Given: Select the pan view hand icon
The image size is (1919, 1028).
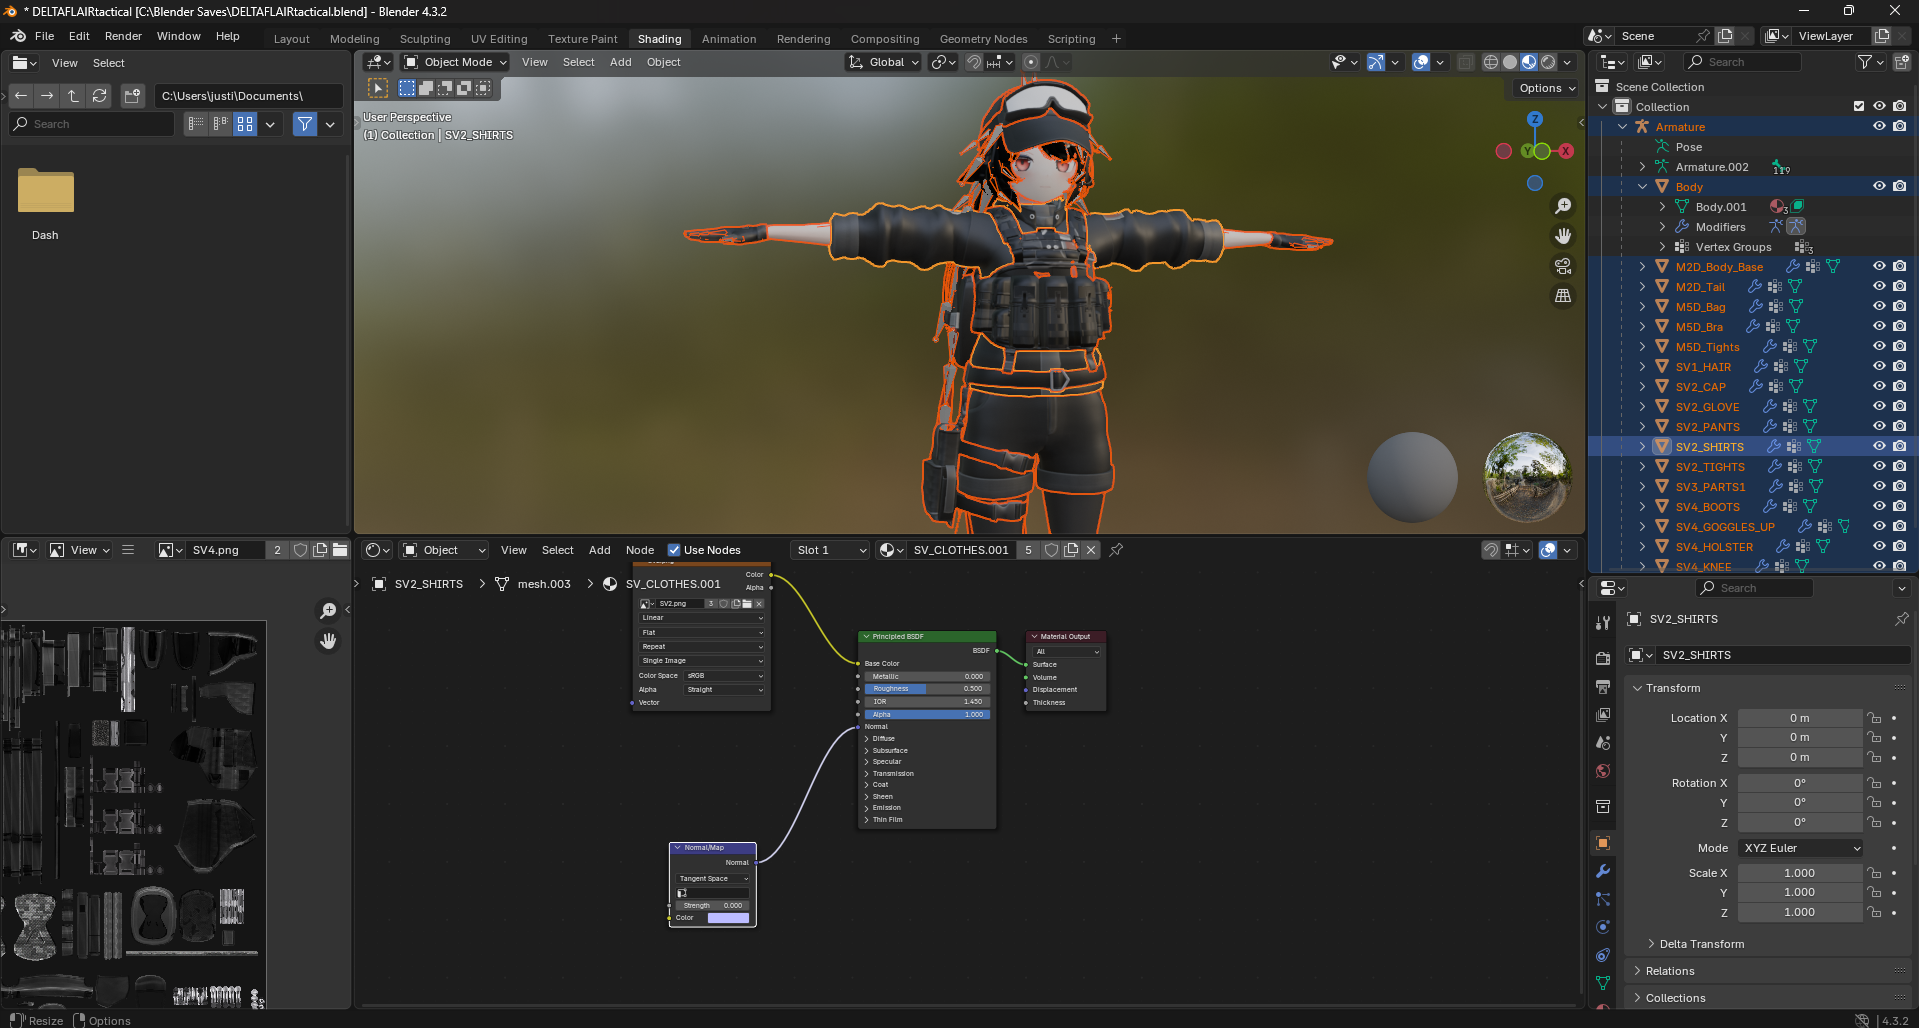Looking at the screenshot, I should pyautogui.click(x=1562, y=236).
